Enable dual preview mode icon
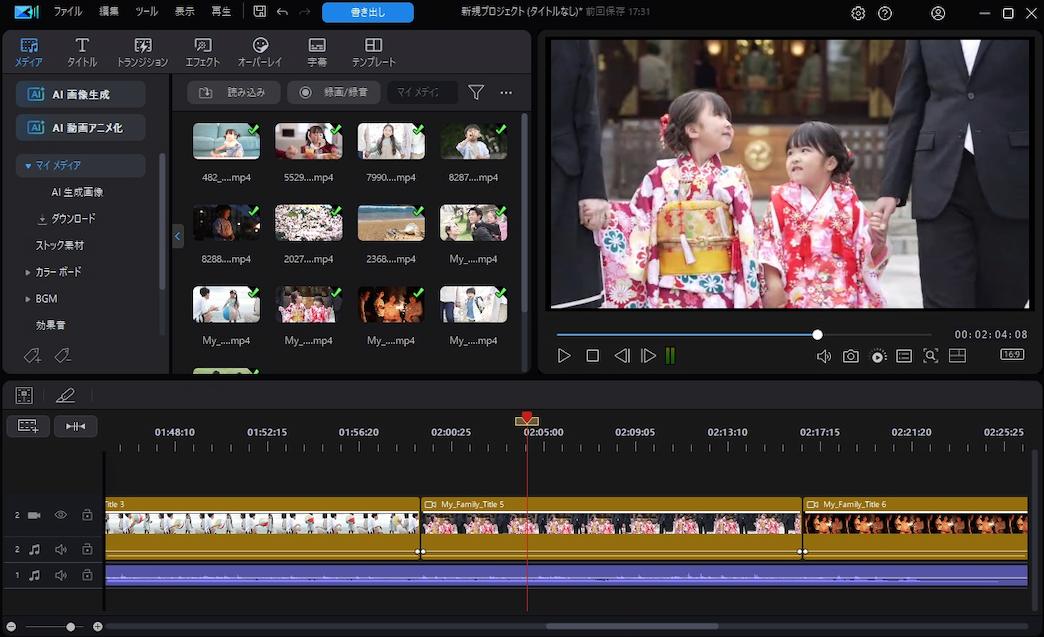 pyautogui.click(x=958, y=355)
